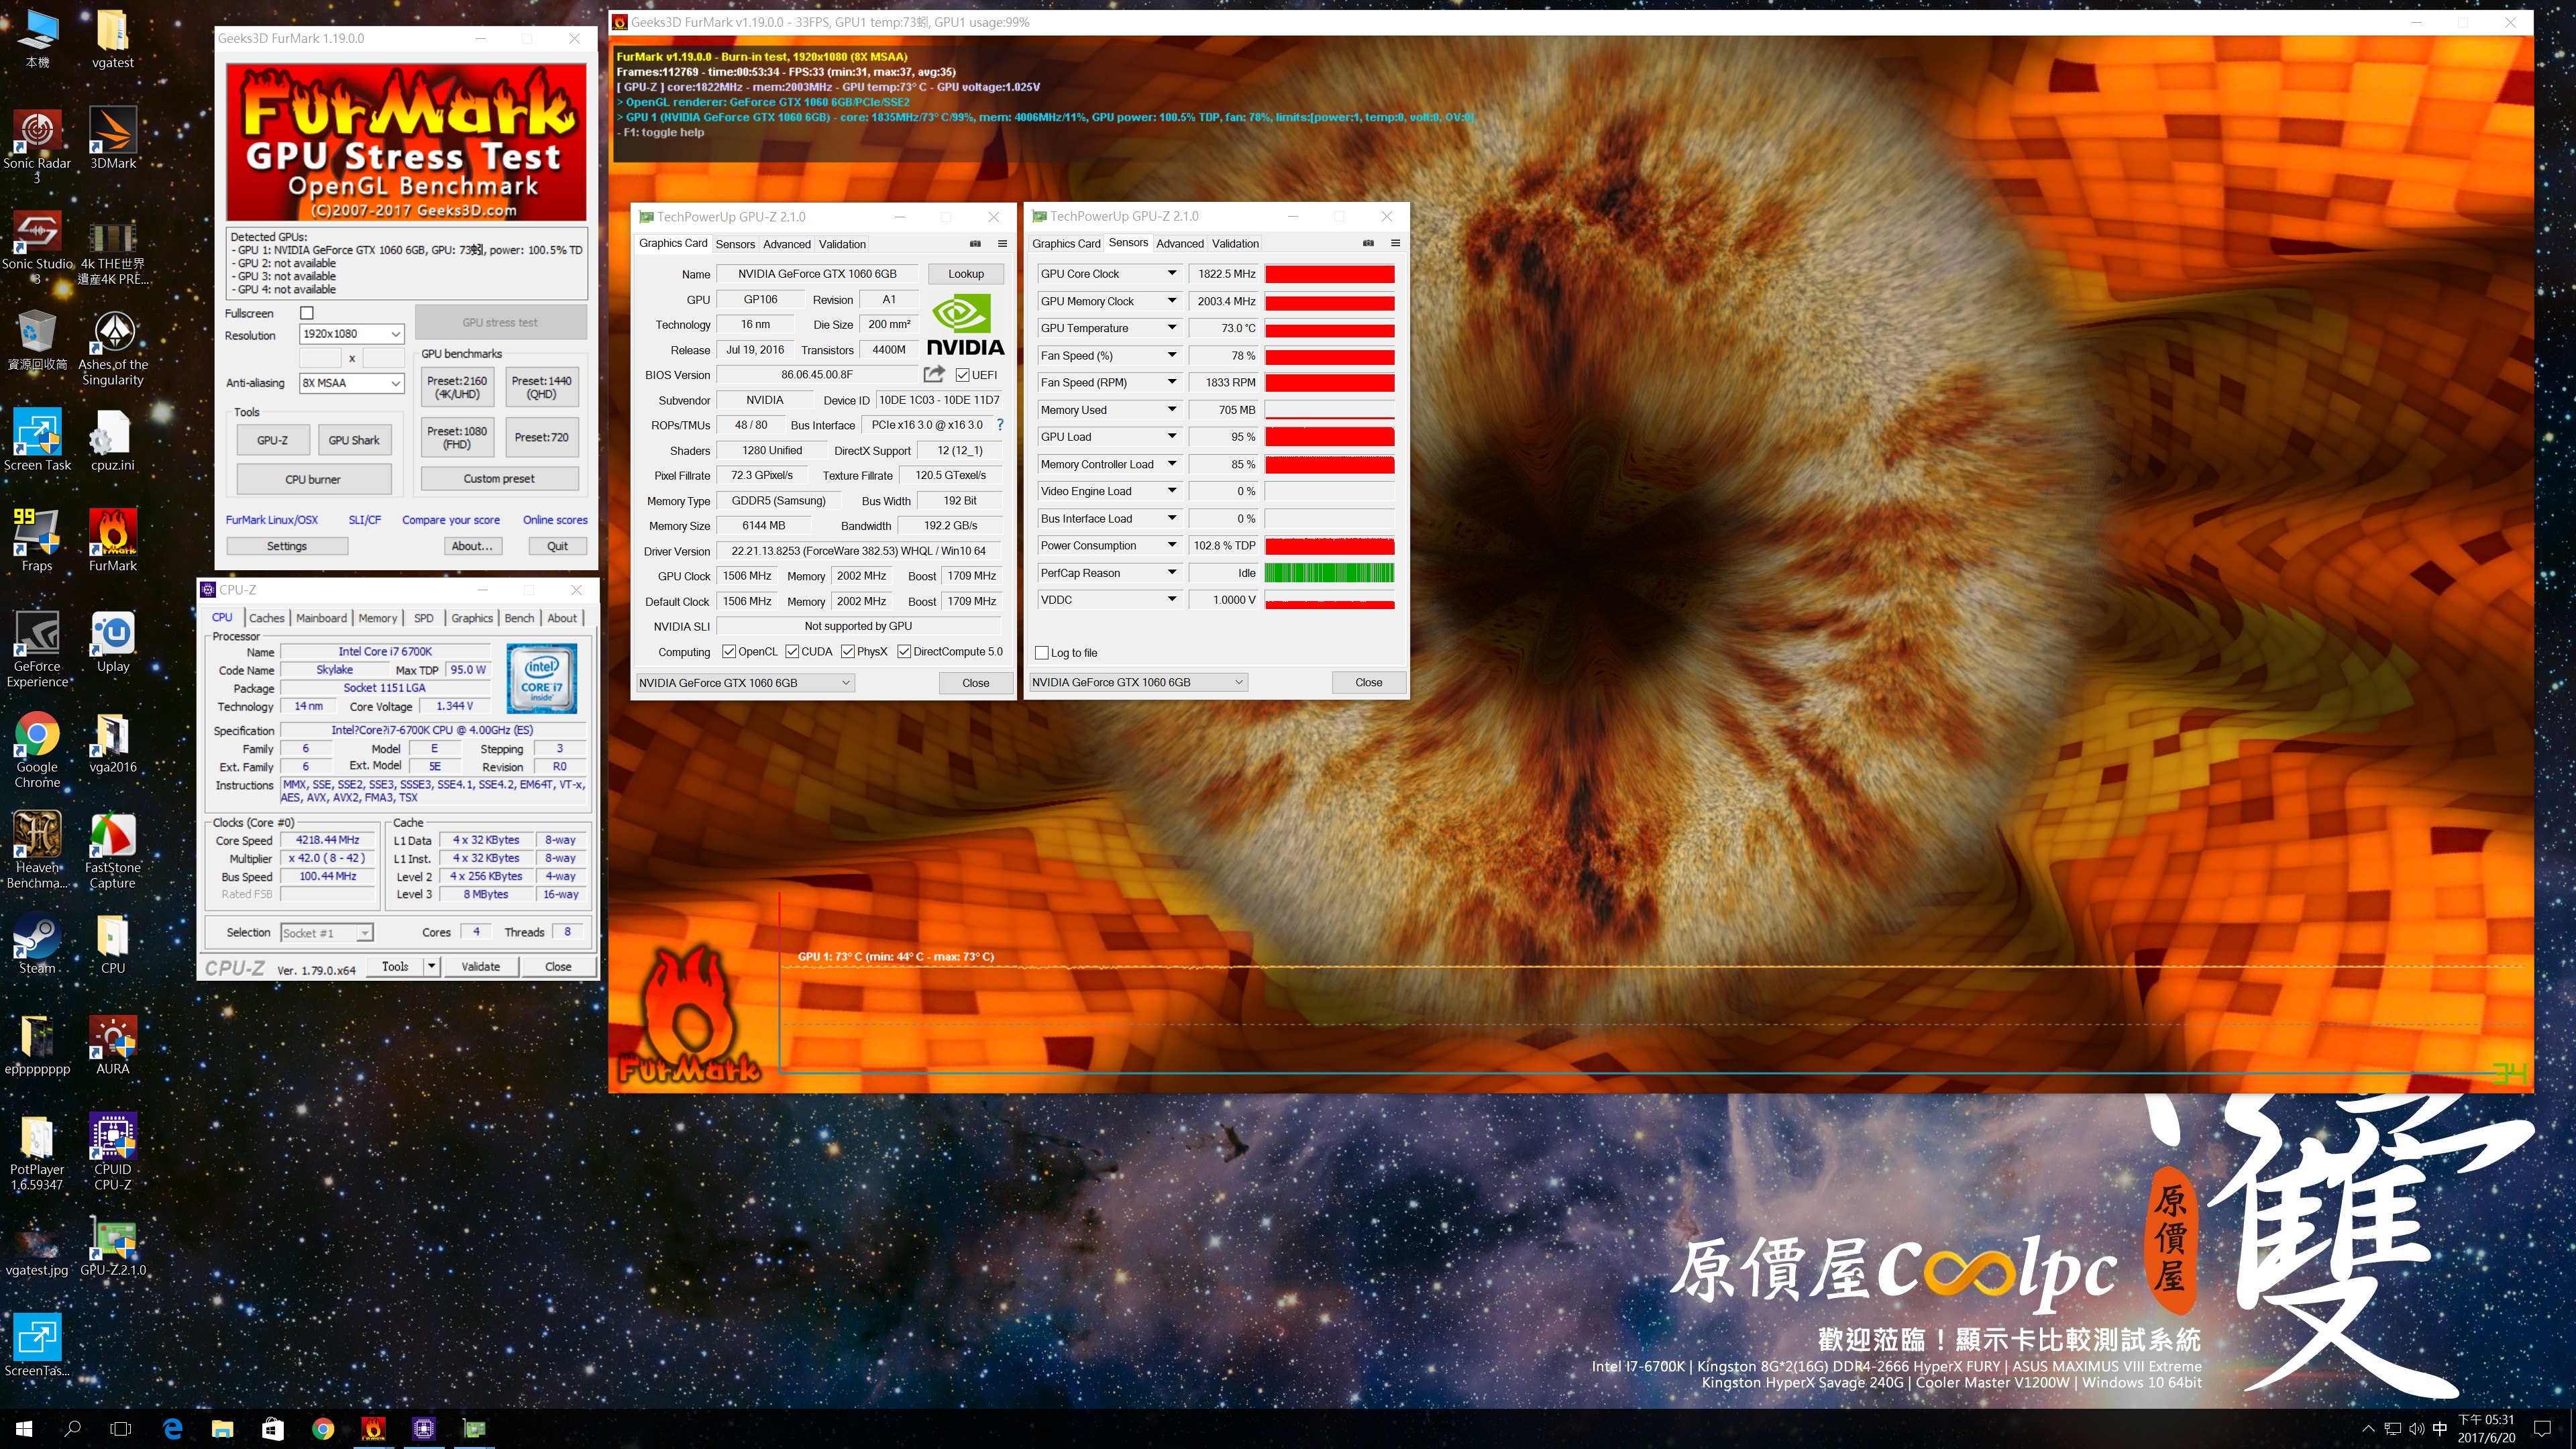Launch Steam from the desktop
Image resolution: width=2576 pixels, height=1449 pixels.
(37, 944)
